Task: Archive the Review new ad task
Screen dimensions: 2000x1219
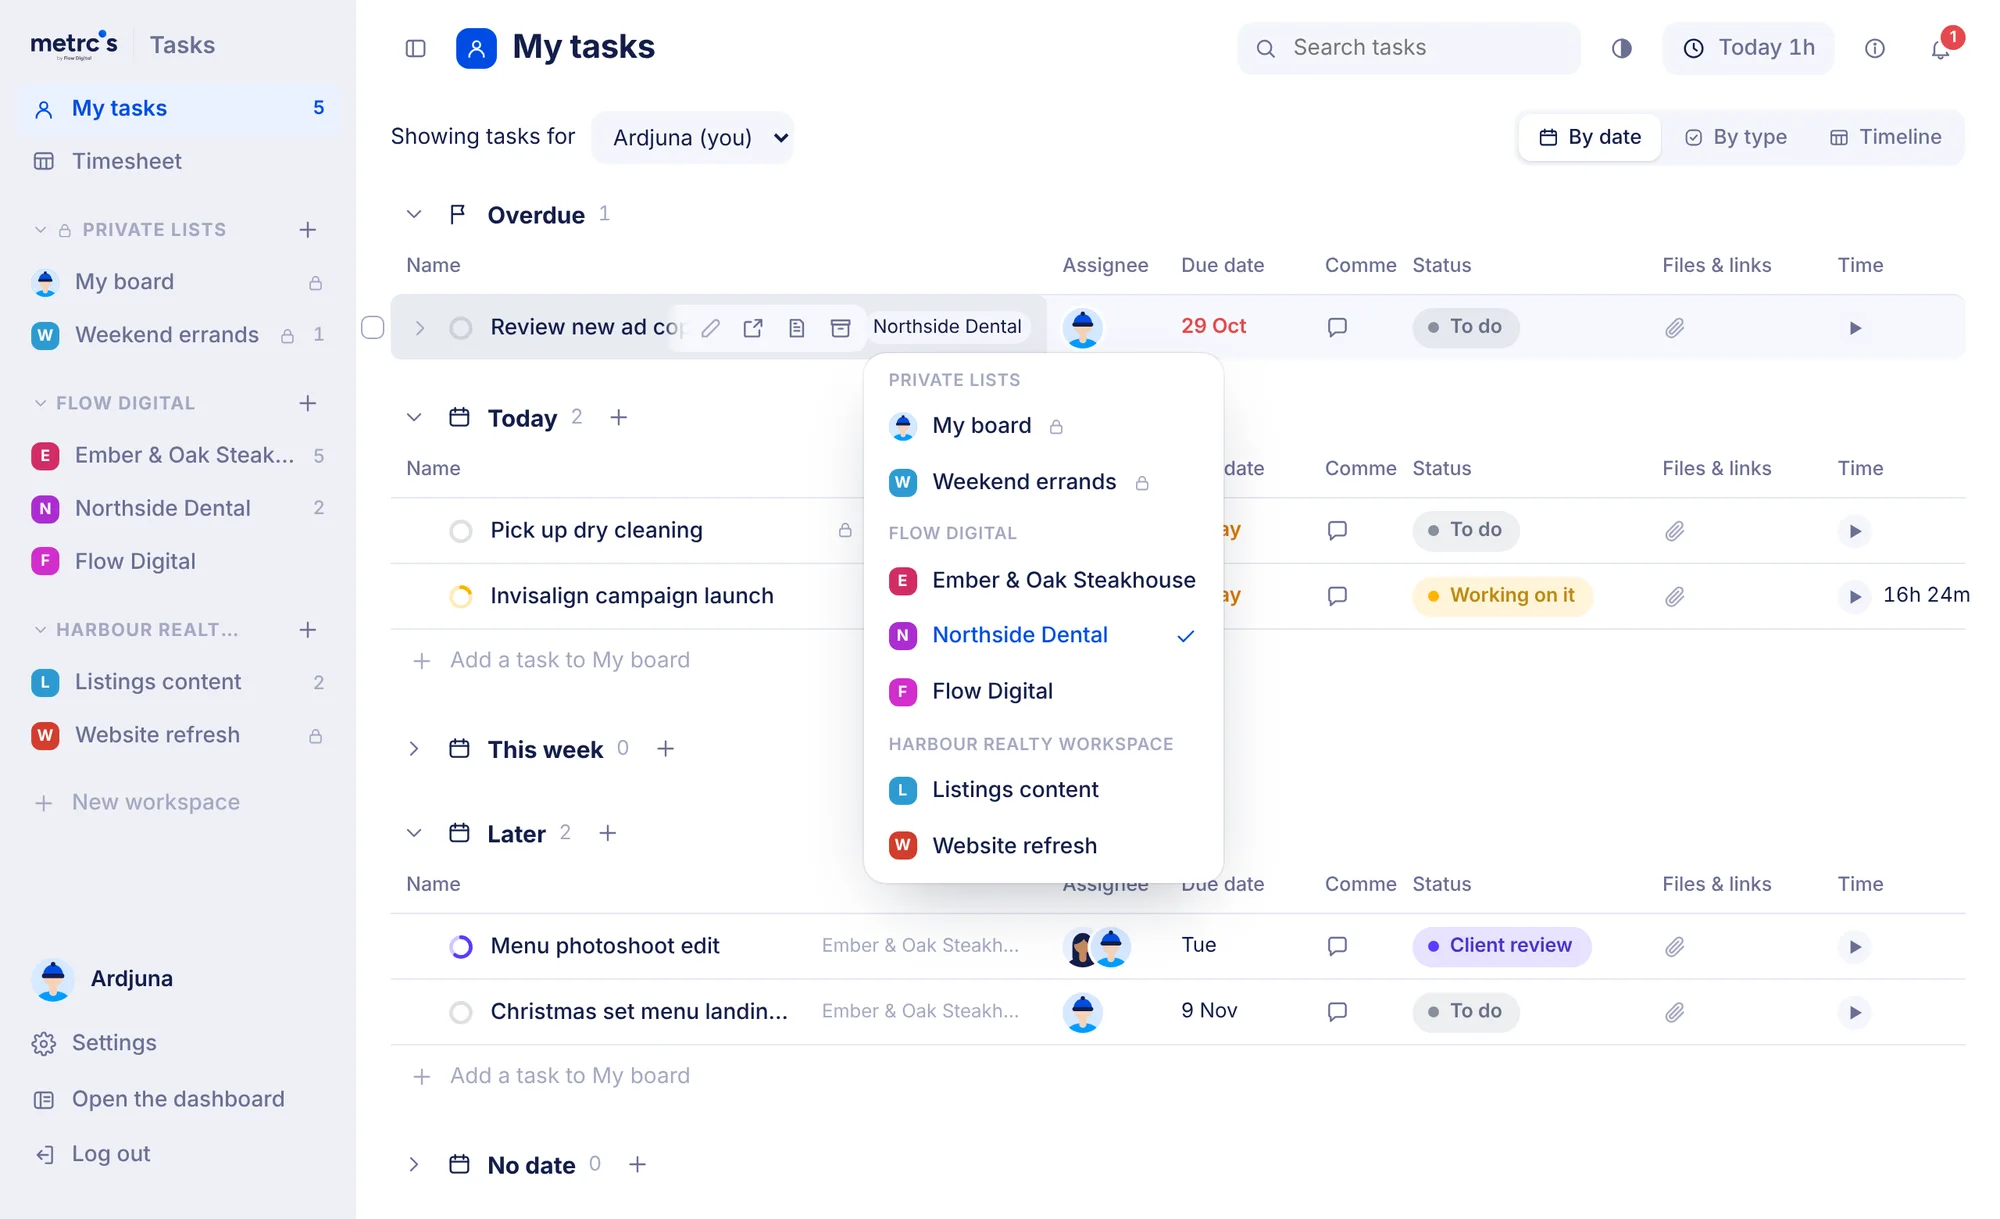Action: tap(841, 328)
